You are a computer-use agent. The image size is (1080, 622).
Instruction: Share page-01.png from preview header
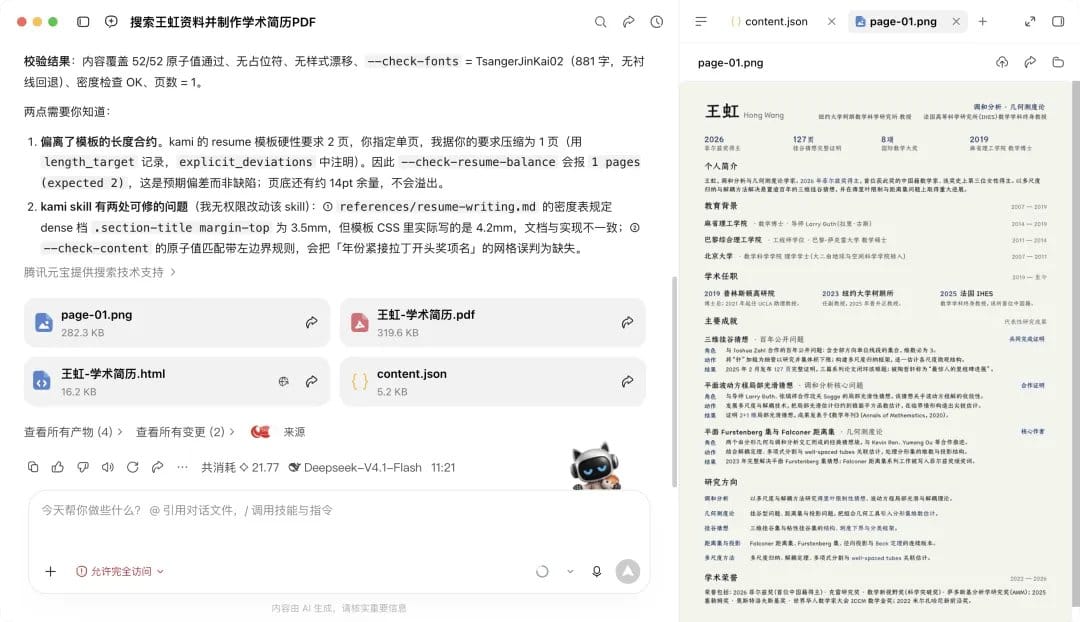[1030, 63]
